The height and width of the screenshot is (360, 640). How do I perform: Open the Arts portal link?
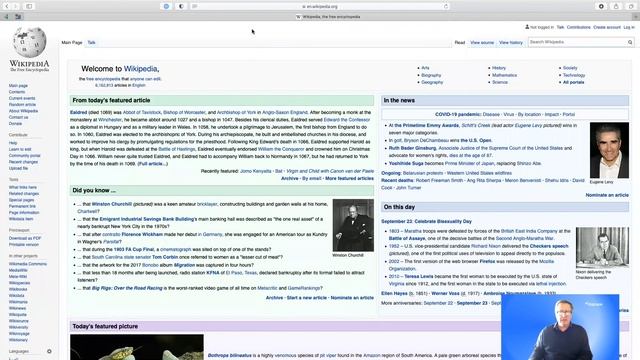point(425,68)
